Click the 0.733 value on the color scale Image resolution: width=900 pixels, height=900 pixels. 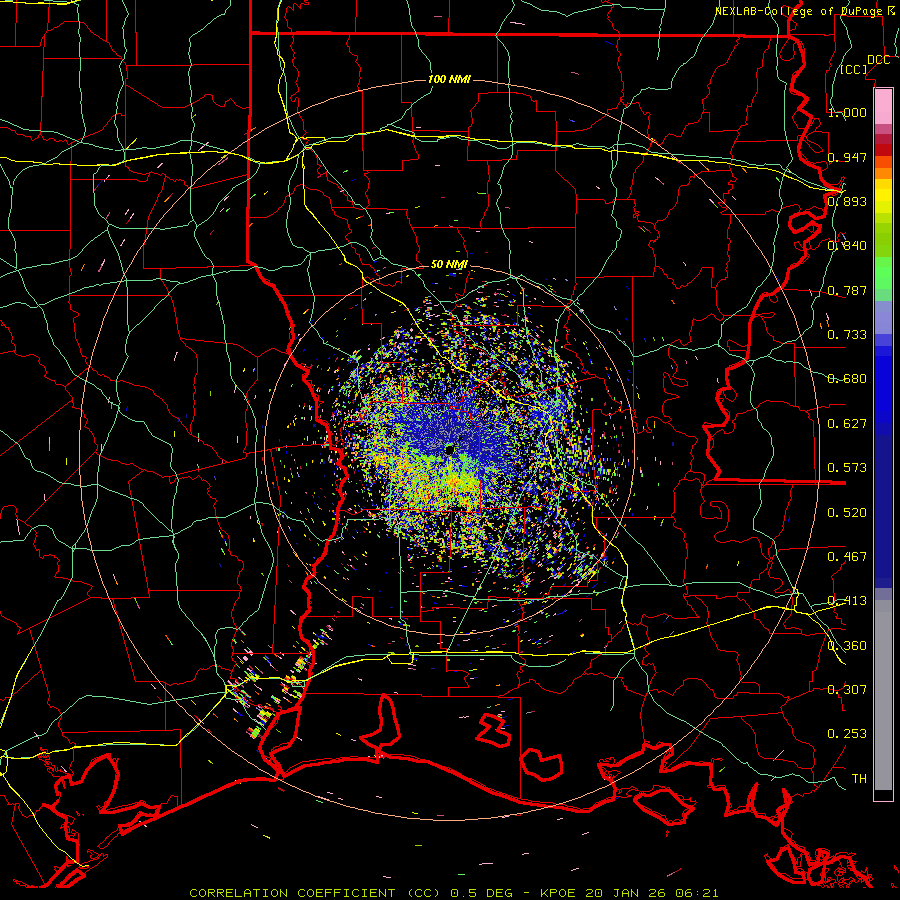point(847,335)
